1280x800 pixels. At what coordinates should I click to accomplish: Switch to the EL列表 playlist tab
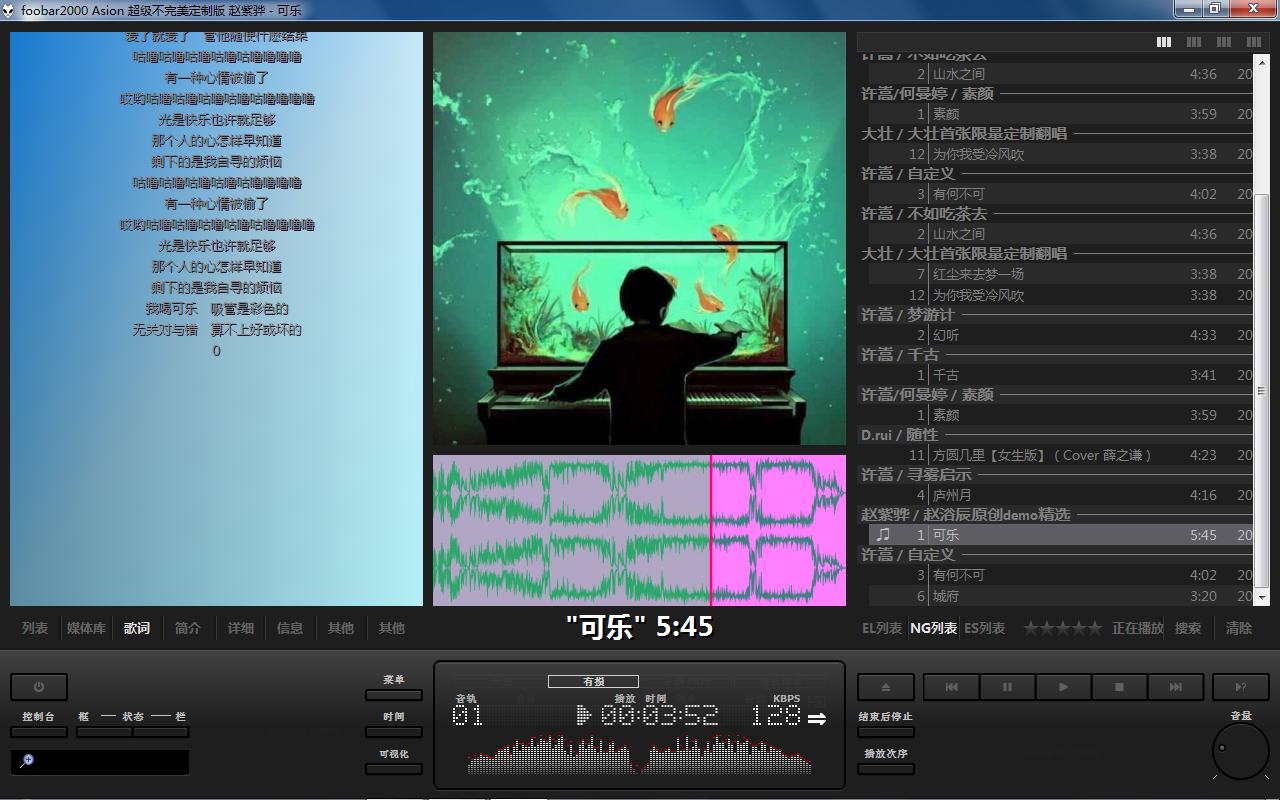point(882,628)
